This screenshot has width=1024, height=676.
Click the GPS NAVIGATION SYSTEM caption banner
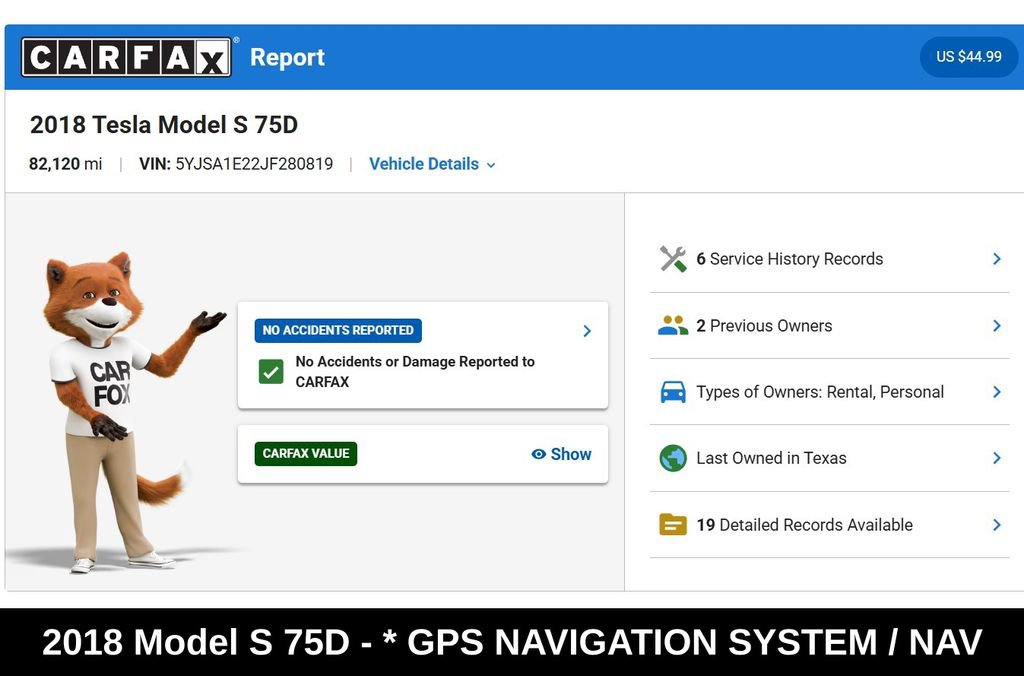pos(512,641)
